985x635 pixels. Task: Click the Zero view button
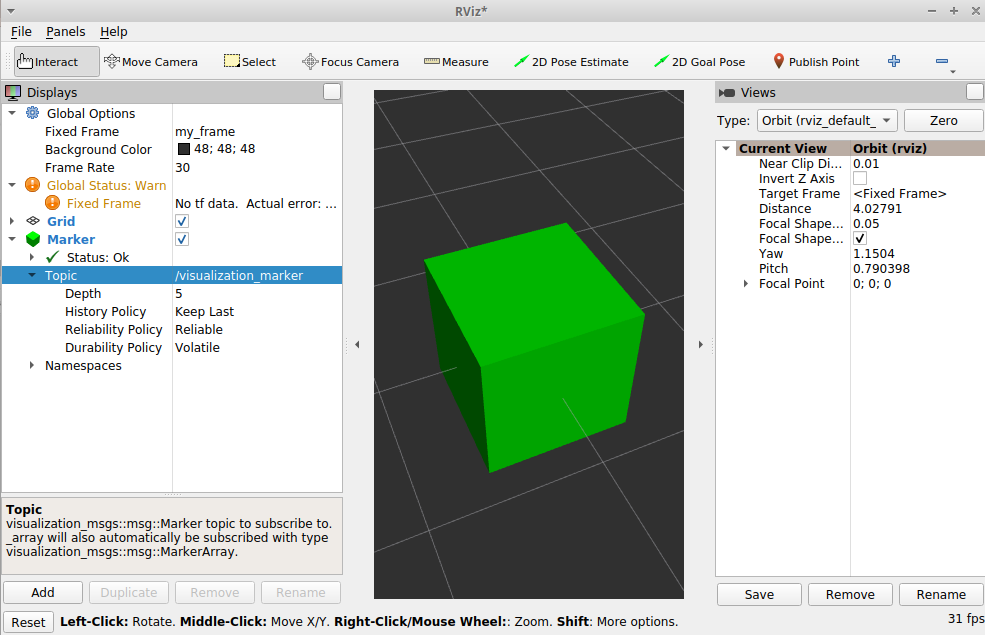pos(944,121)
